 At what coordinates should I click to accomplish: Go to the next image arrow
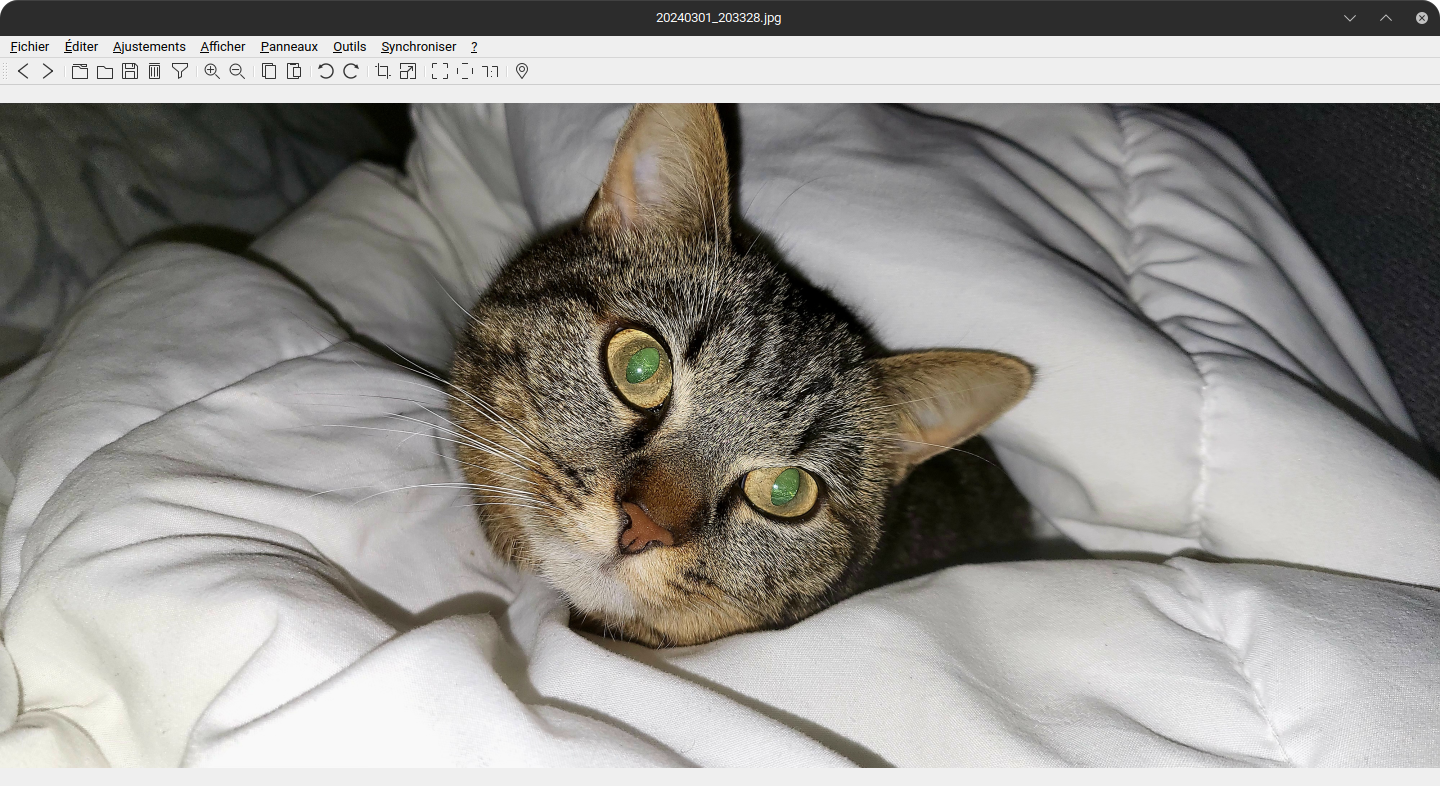click(x=47, y=71)
